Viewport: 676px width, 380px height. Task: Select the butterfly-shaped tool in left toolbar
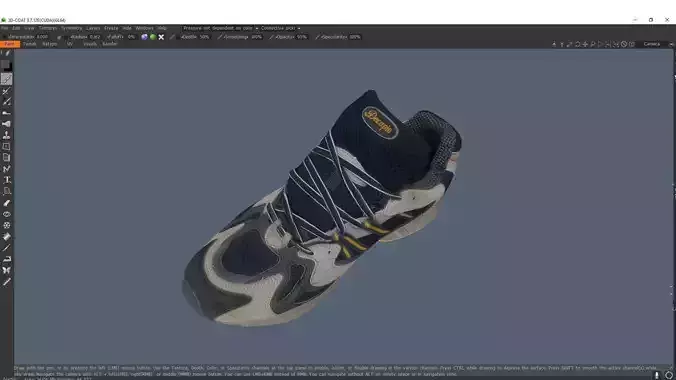click(6, 270)
